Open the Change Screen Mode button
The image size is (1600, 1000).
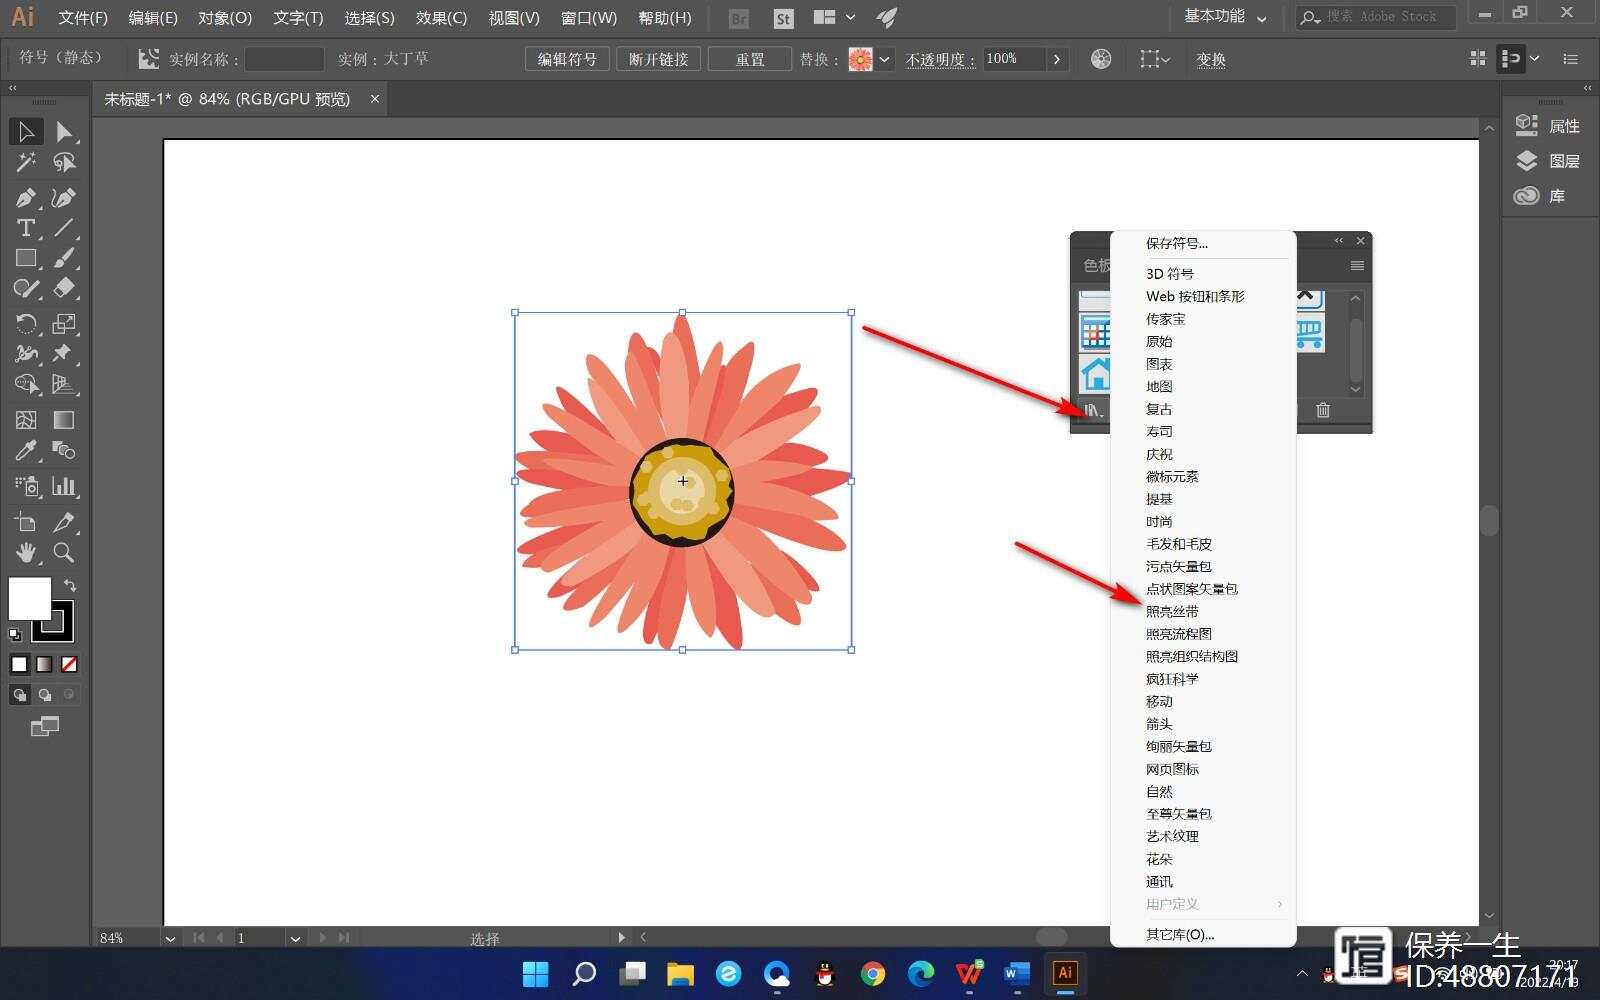[44, 727]
